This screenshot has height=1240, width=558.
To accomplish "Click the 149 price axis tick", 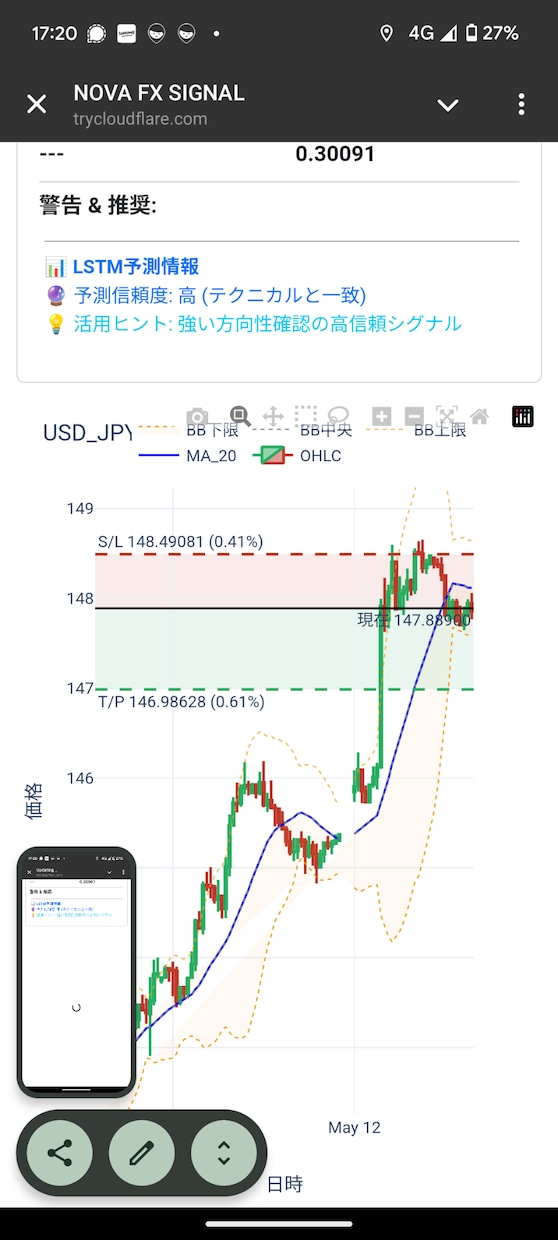I will tap(80, 509).
